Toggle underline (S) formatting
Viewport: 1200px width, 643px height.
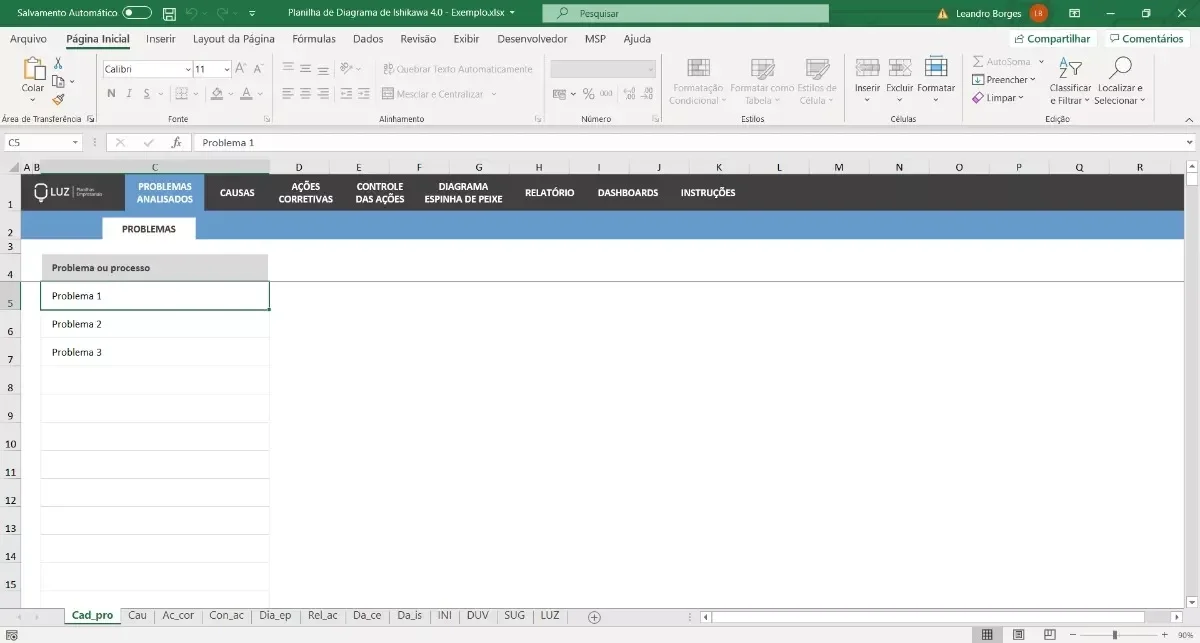147,94
